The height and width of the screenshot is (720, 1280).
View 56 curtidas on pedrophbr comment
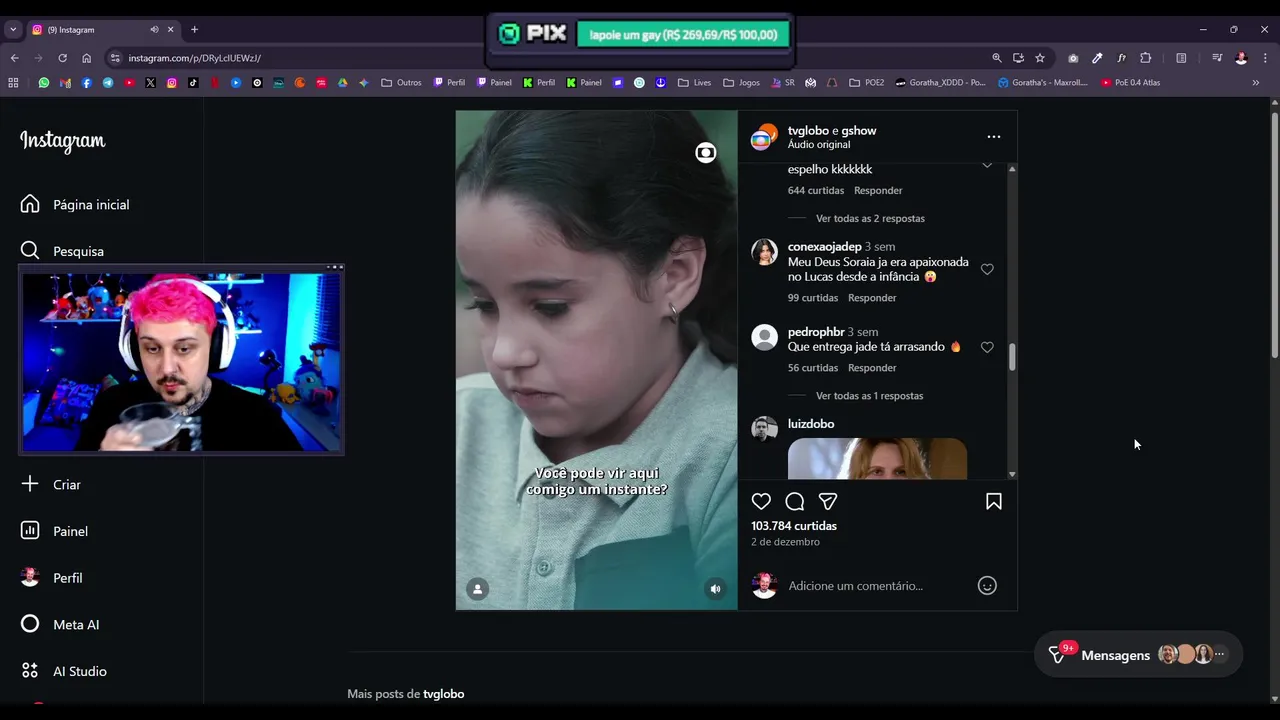813,368
